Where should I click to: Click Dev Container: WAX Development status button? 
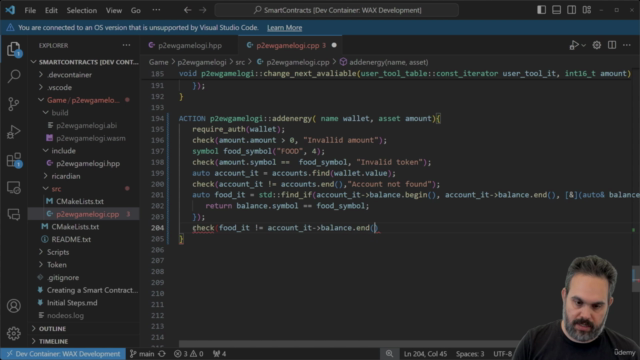coord(63,354)
